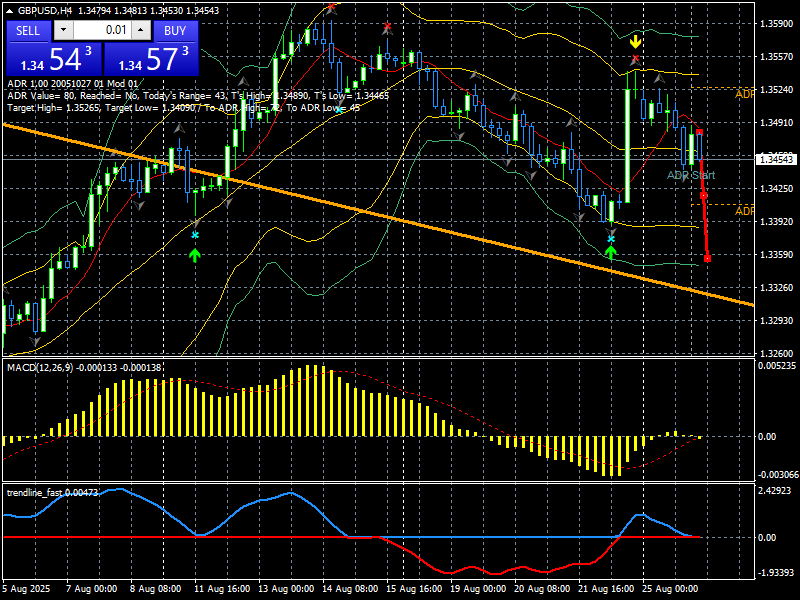
Task: Click the red X marker near the 15 Aug high
Action: 387,27
